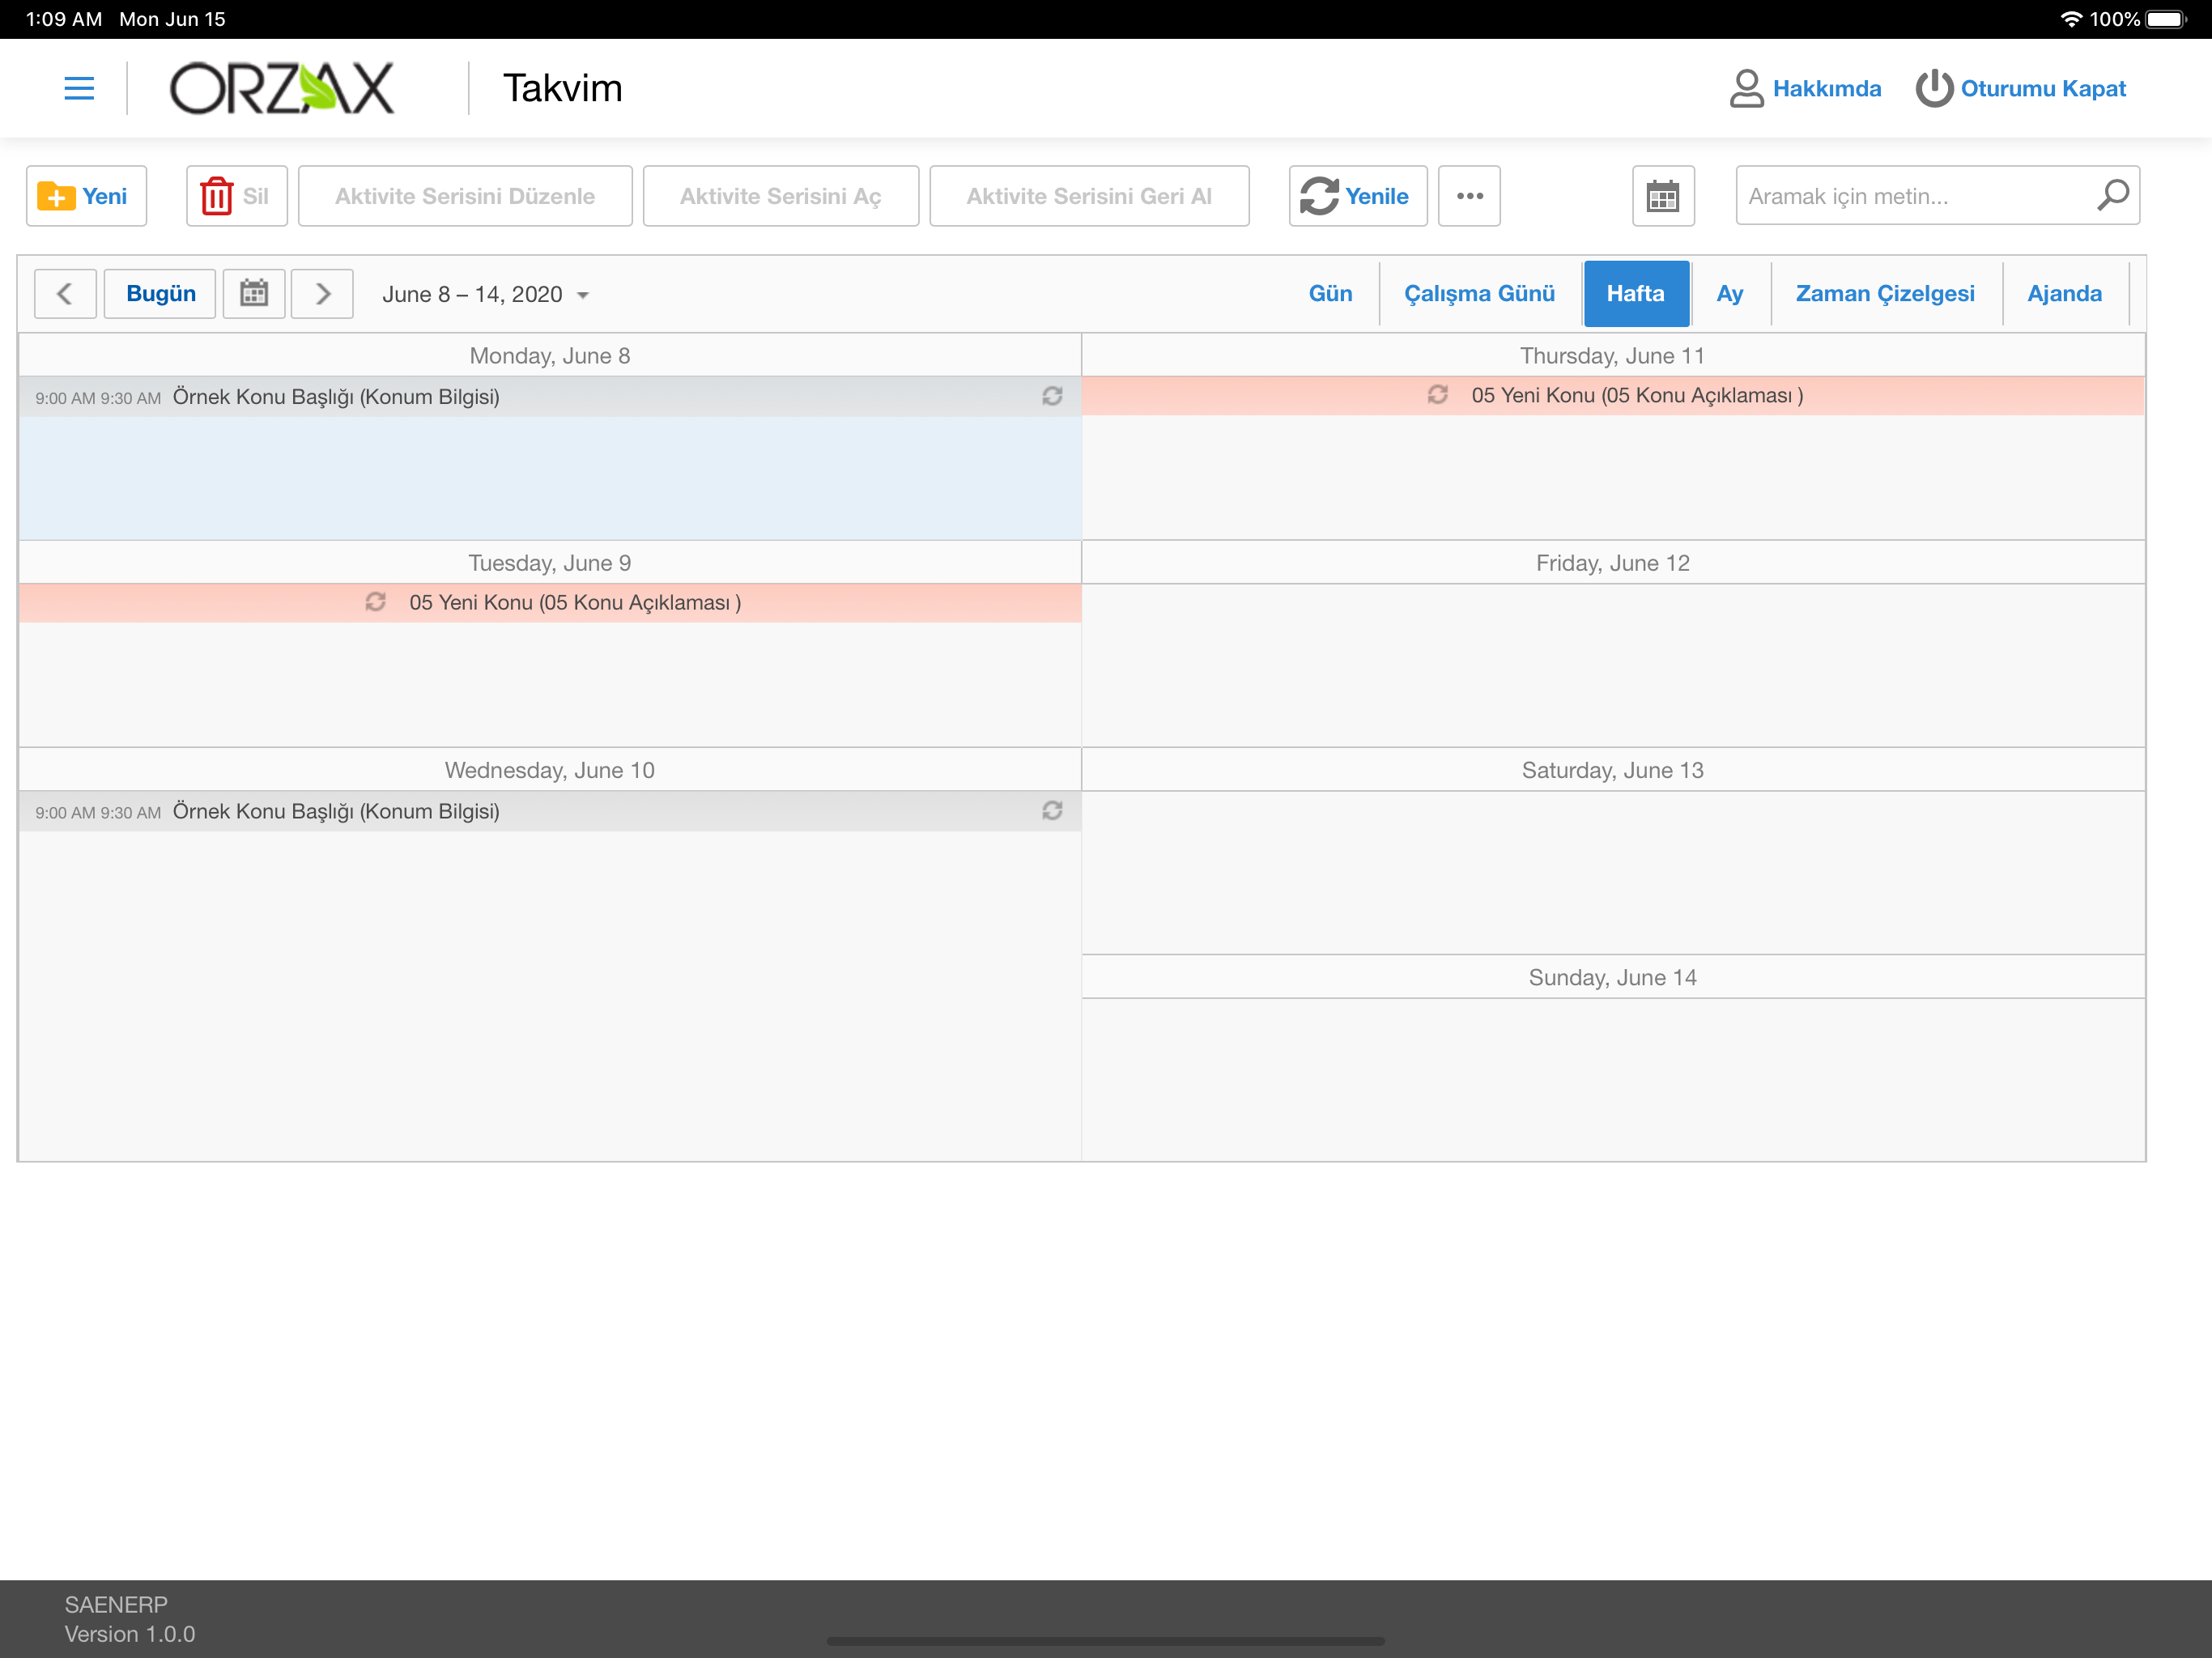2212x1658 pixels.
Task: Select the Thursday, June 11 header
Action: coord(1613,356)
